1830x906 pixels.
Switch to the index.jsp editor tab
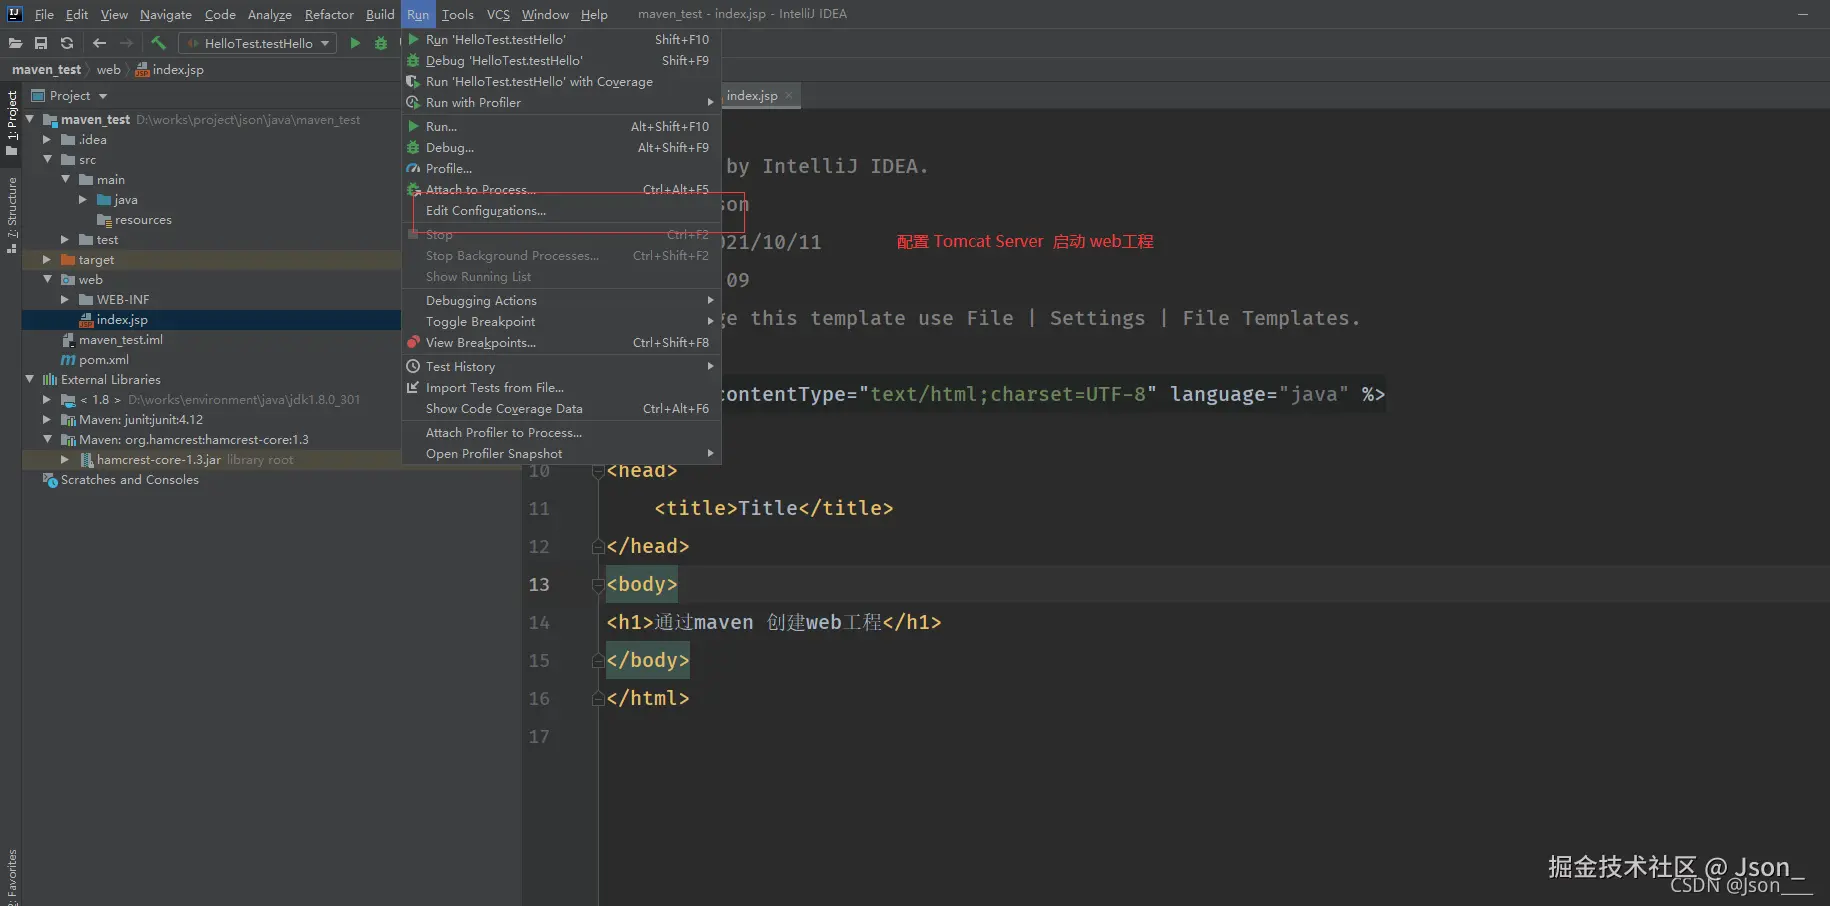(752, 95)
